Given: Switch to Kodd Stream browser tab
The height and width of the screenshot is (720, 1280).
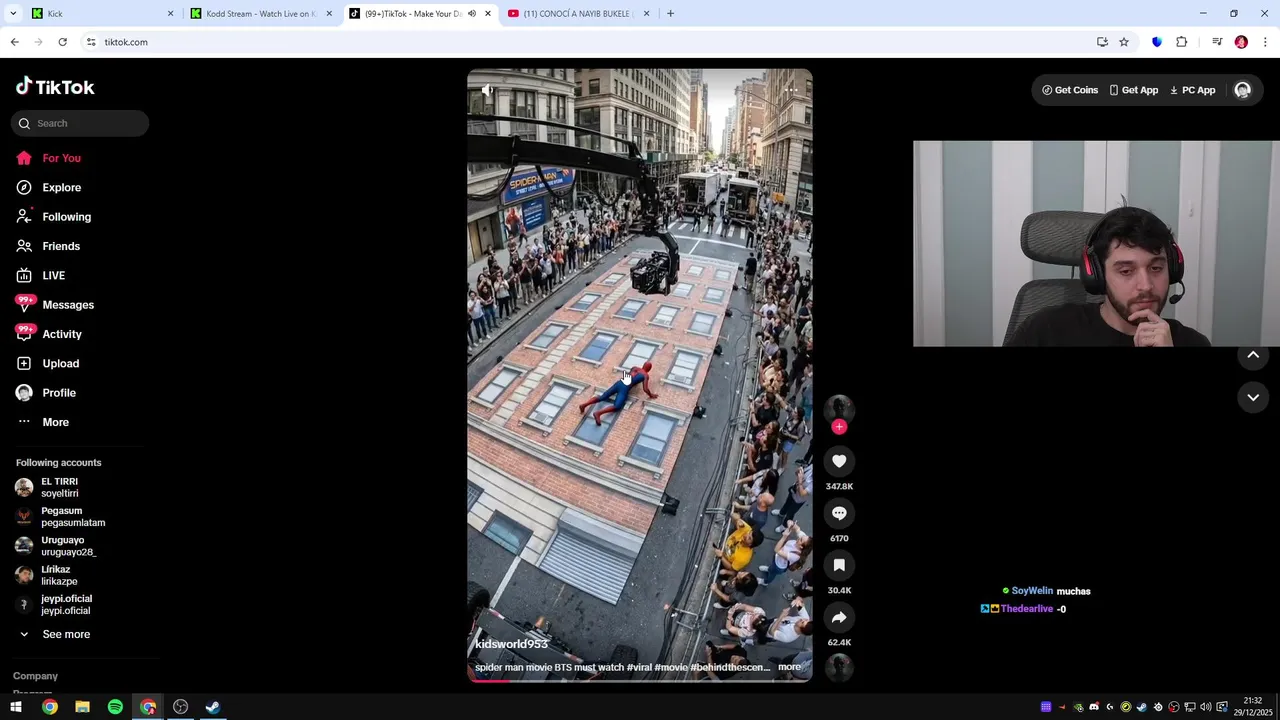Looking at the screenshot, I should pos(262,14).
